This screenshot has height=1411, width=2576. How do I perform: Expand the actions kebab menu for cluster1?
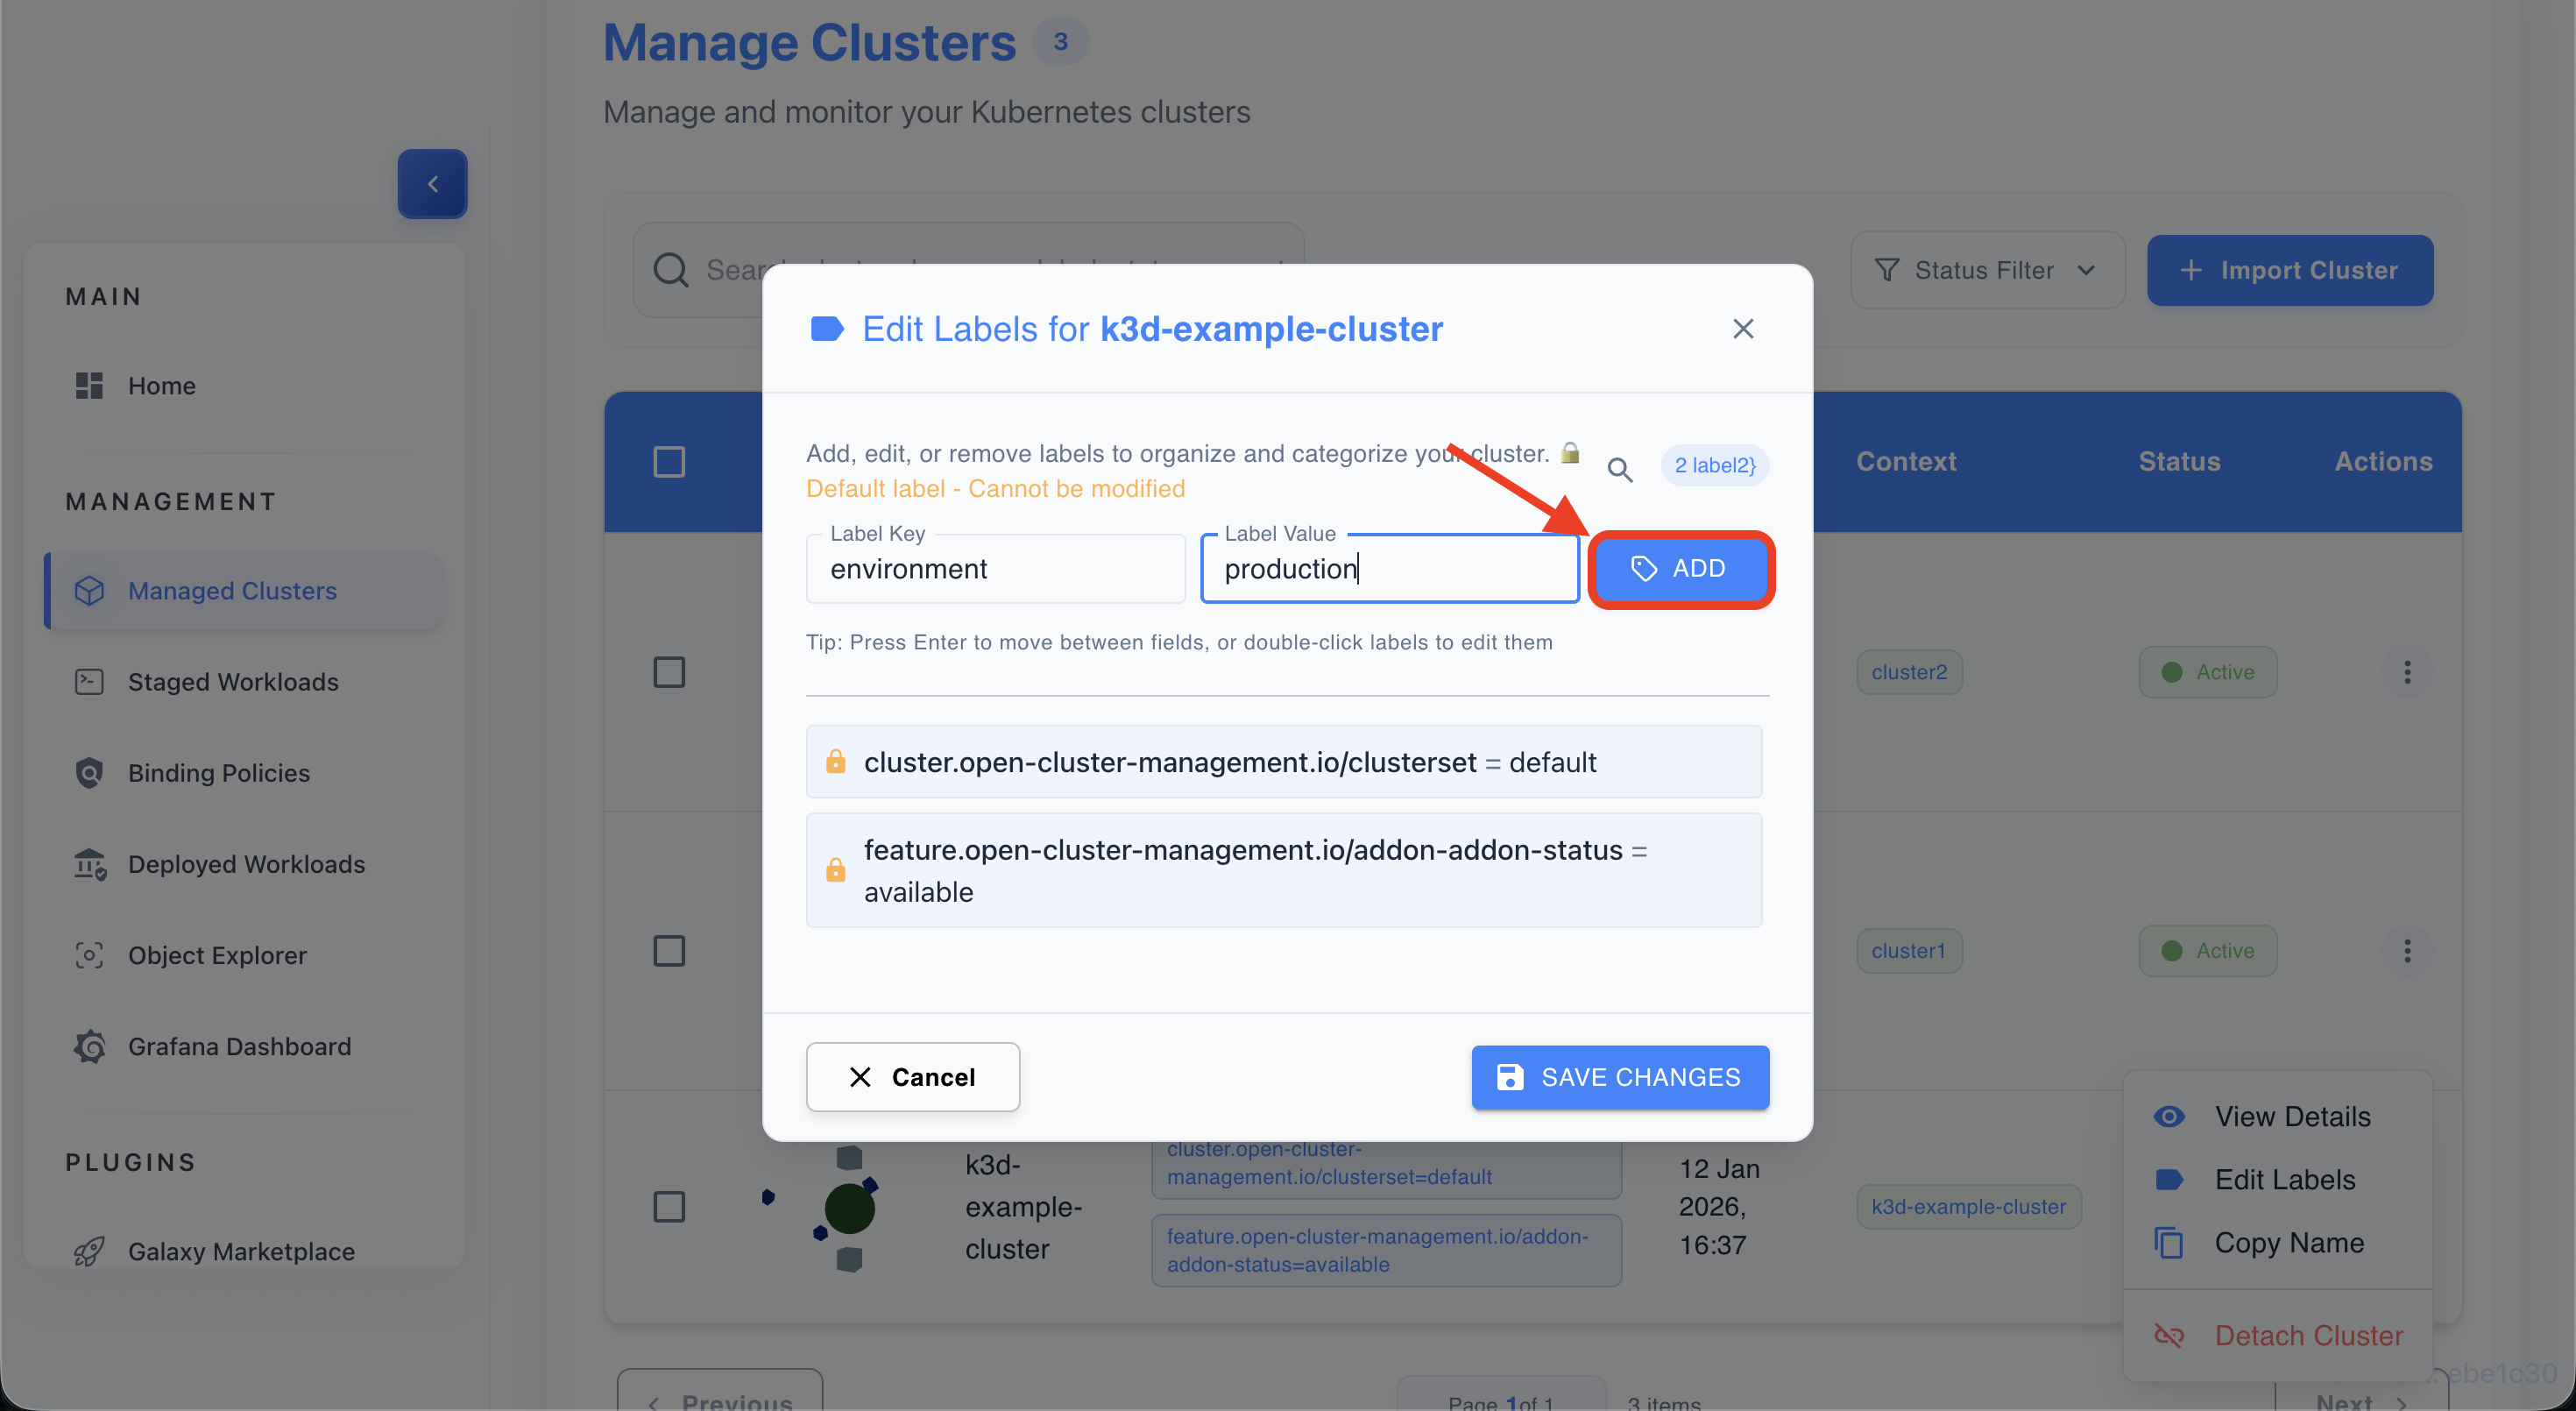point(2408,950)
